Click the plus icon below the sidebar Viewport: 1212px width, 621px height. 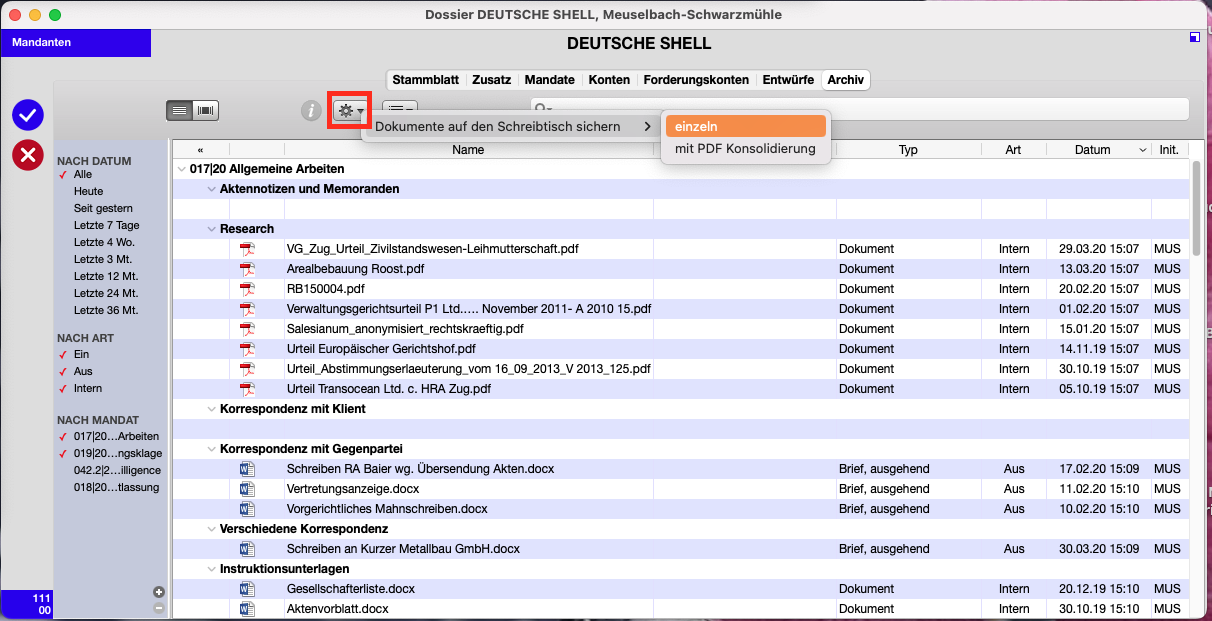158,592
